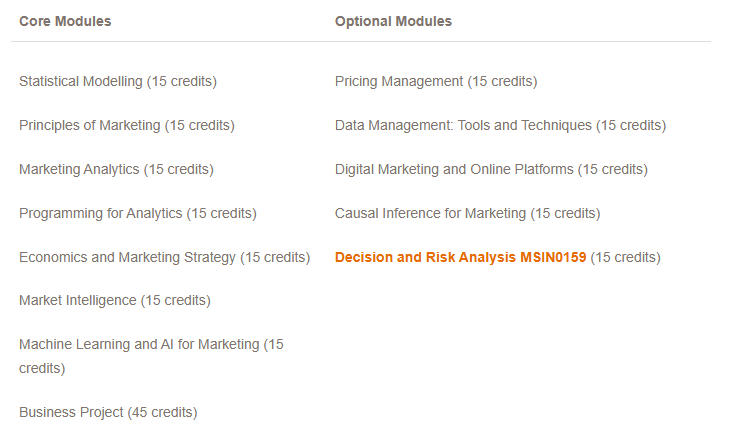Click Causal Inference for Marketing entry
This screenshot has height=440, width=731.
click(x=468, y=213)
